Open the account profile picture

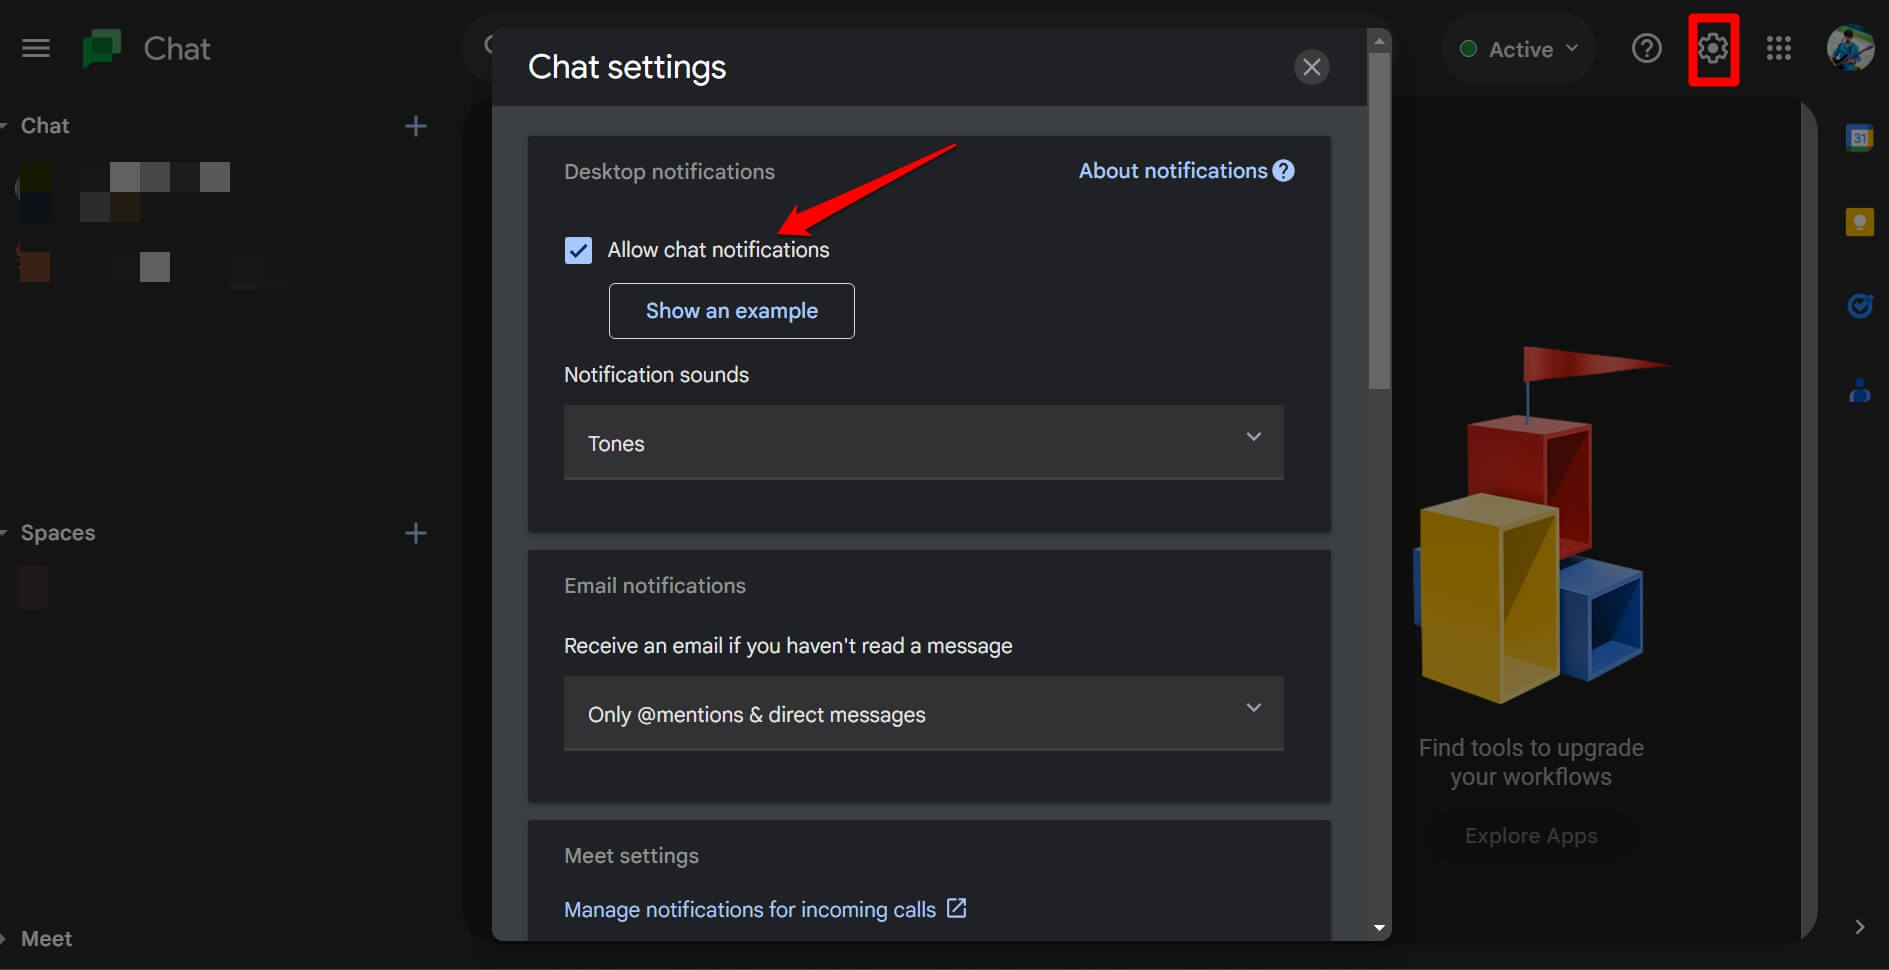(1850, 48)
